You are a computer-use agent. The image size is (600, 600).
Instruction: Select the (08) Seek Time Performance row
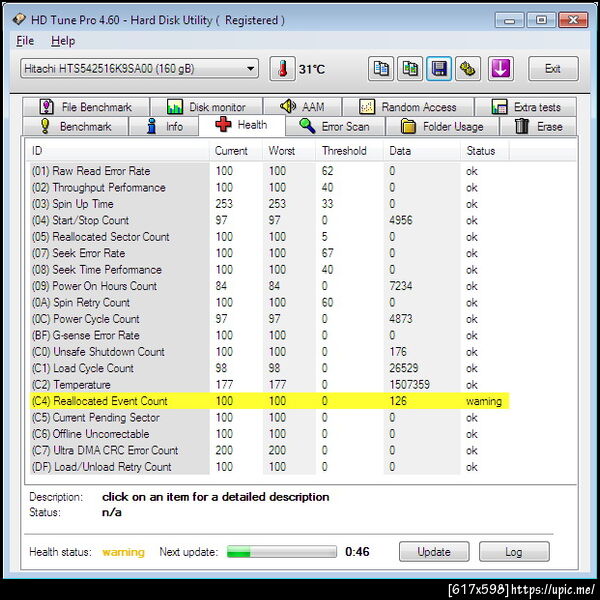pyautogui.click(x=270, y=270)
